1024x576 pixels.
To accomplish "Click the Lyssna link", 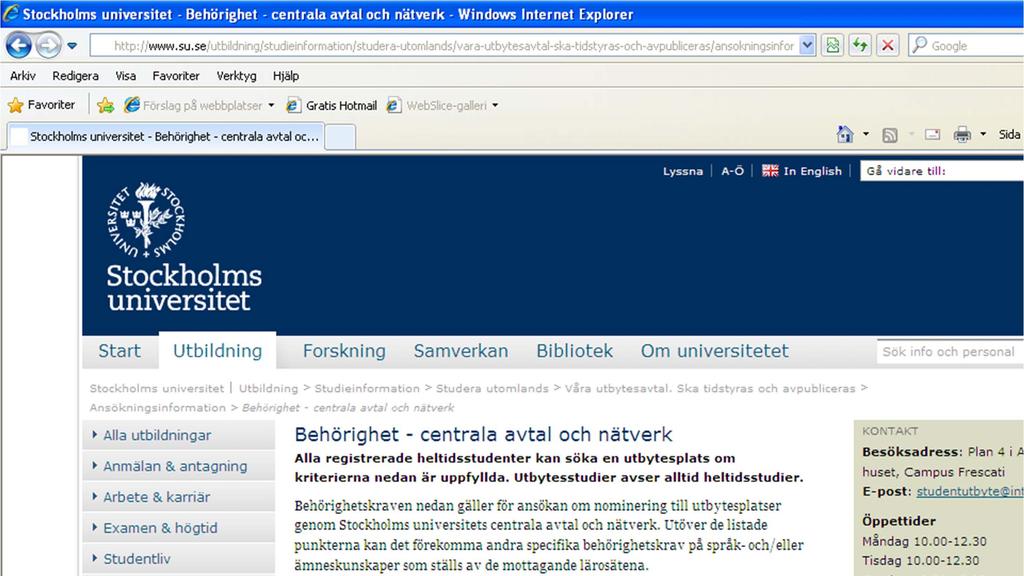I will point(682,171).
